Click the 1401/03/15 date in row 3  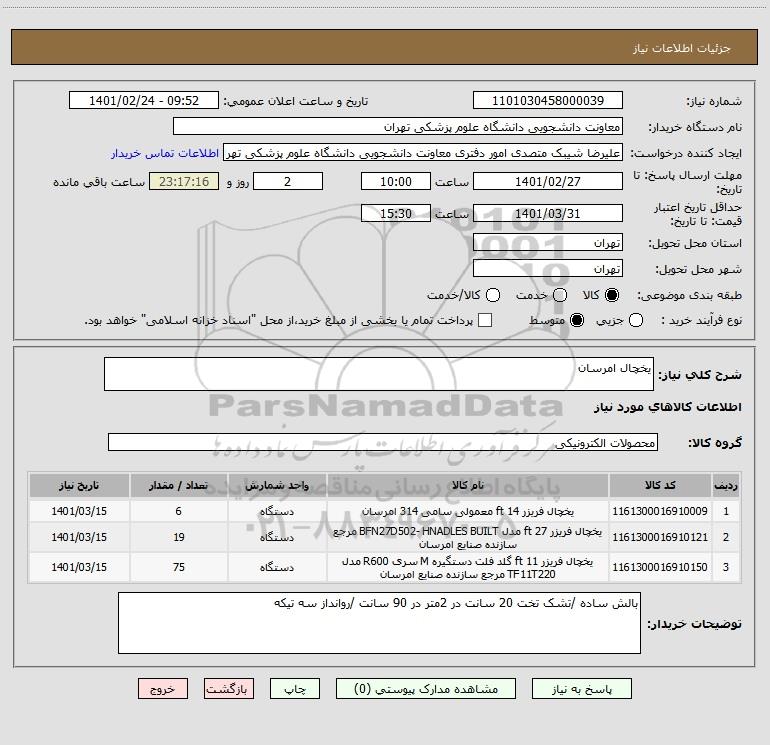click(79, 567)
